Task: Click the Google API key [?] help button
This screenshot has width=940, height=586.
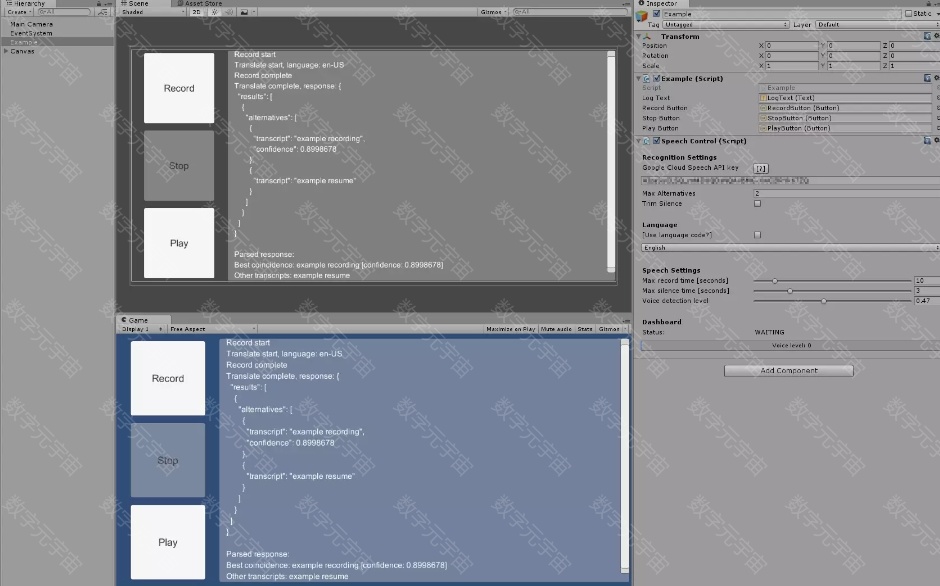Action: coord(760,168)
